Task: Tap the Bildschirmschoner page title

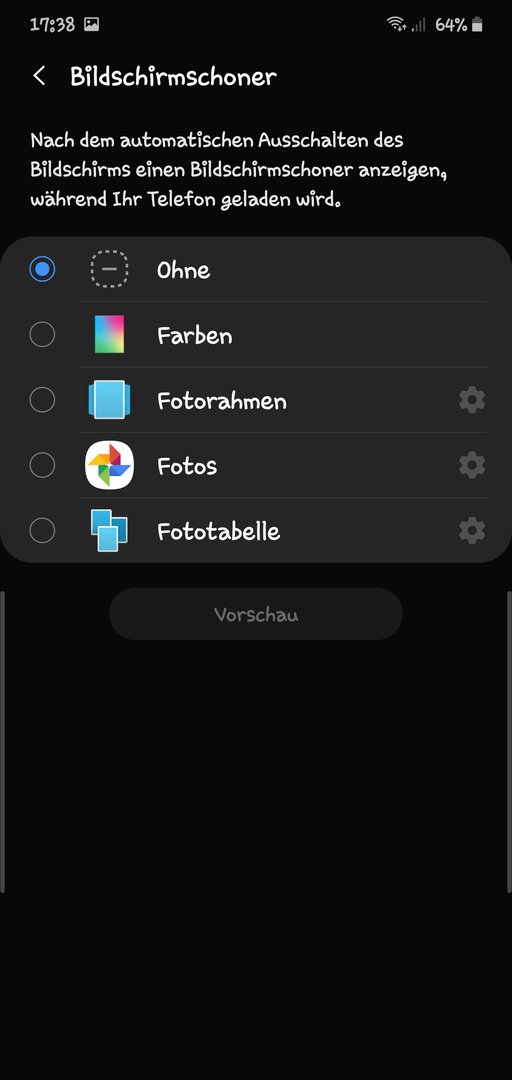Action: (x=173, y=76)
